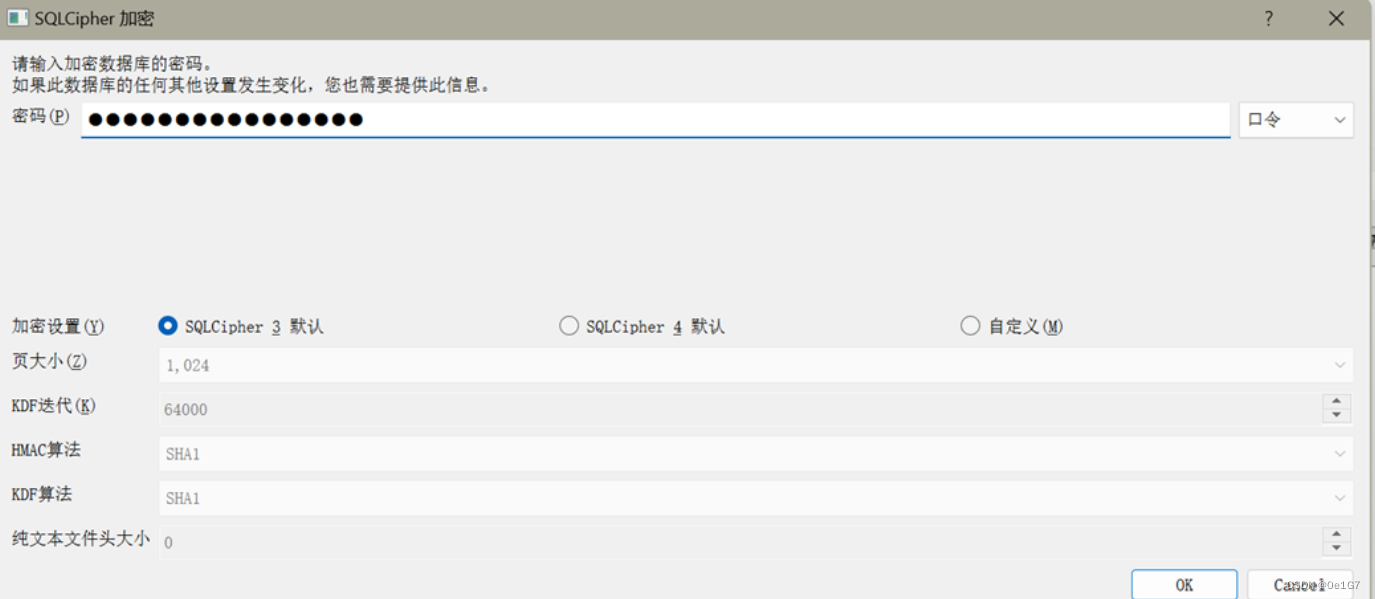Select SQLCipher 4 默认 radio option

[642, 327]
